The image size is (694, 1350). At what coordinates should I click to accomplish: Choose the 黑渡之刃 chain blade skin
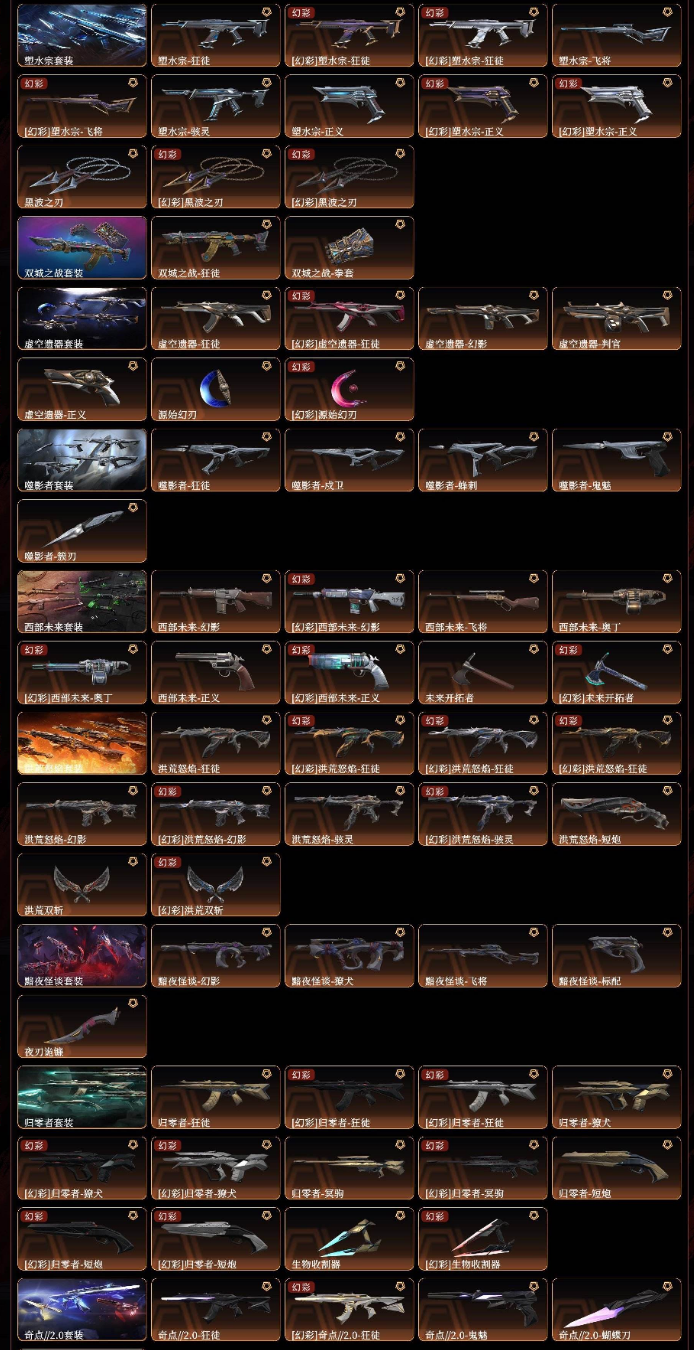(x=82, y=178)
